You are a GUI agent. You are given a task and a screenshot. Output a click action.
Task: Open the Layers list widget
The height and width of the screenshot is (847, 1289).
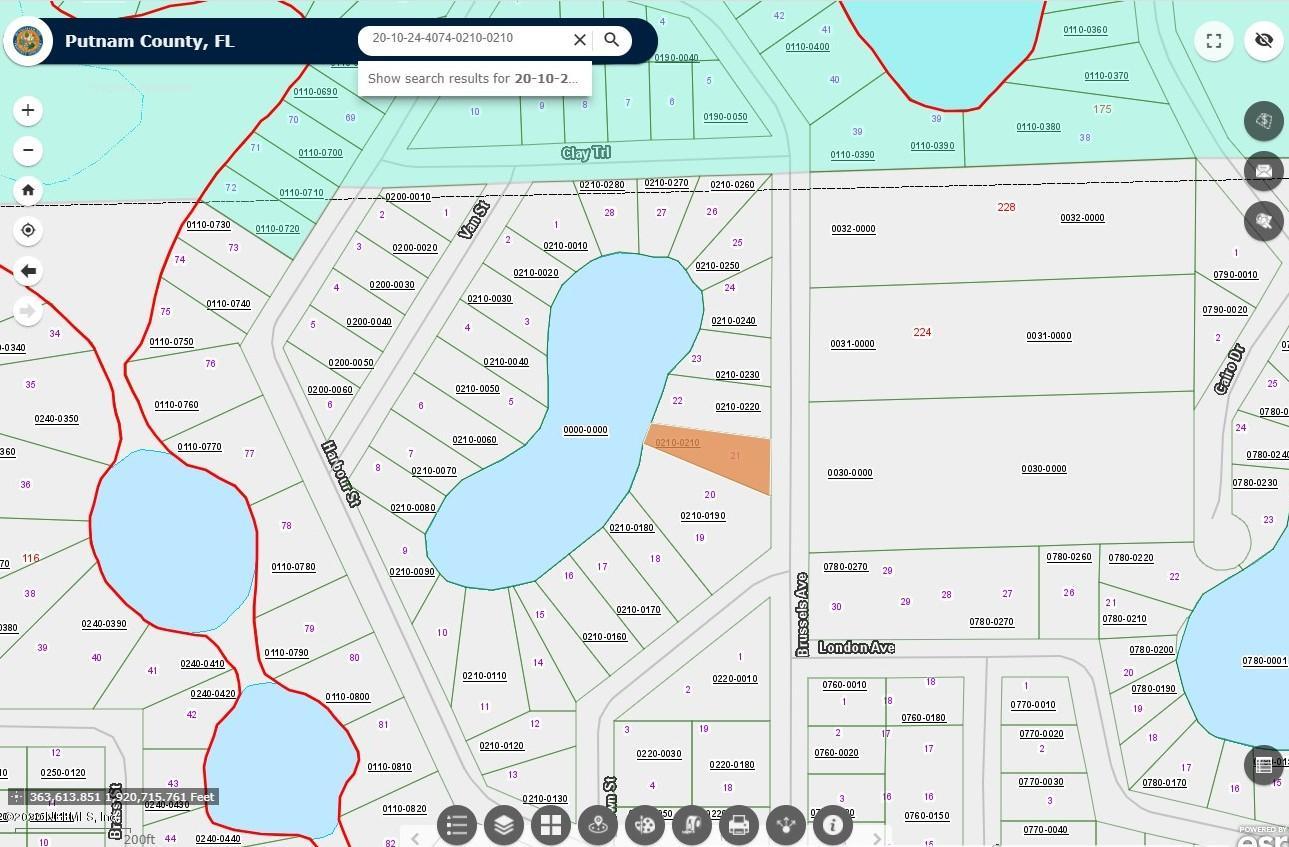point(504,825)
